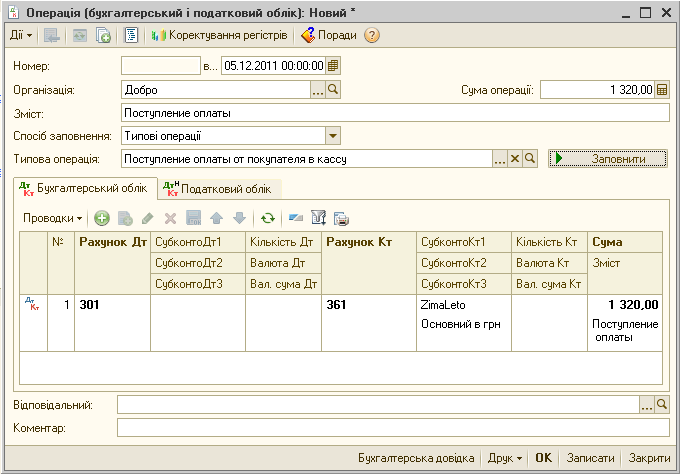Image resolution: width=680 pixels, height=474 pixels.
Task: Click the refresh document toolbar icon
Action: click(80, 35)
